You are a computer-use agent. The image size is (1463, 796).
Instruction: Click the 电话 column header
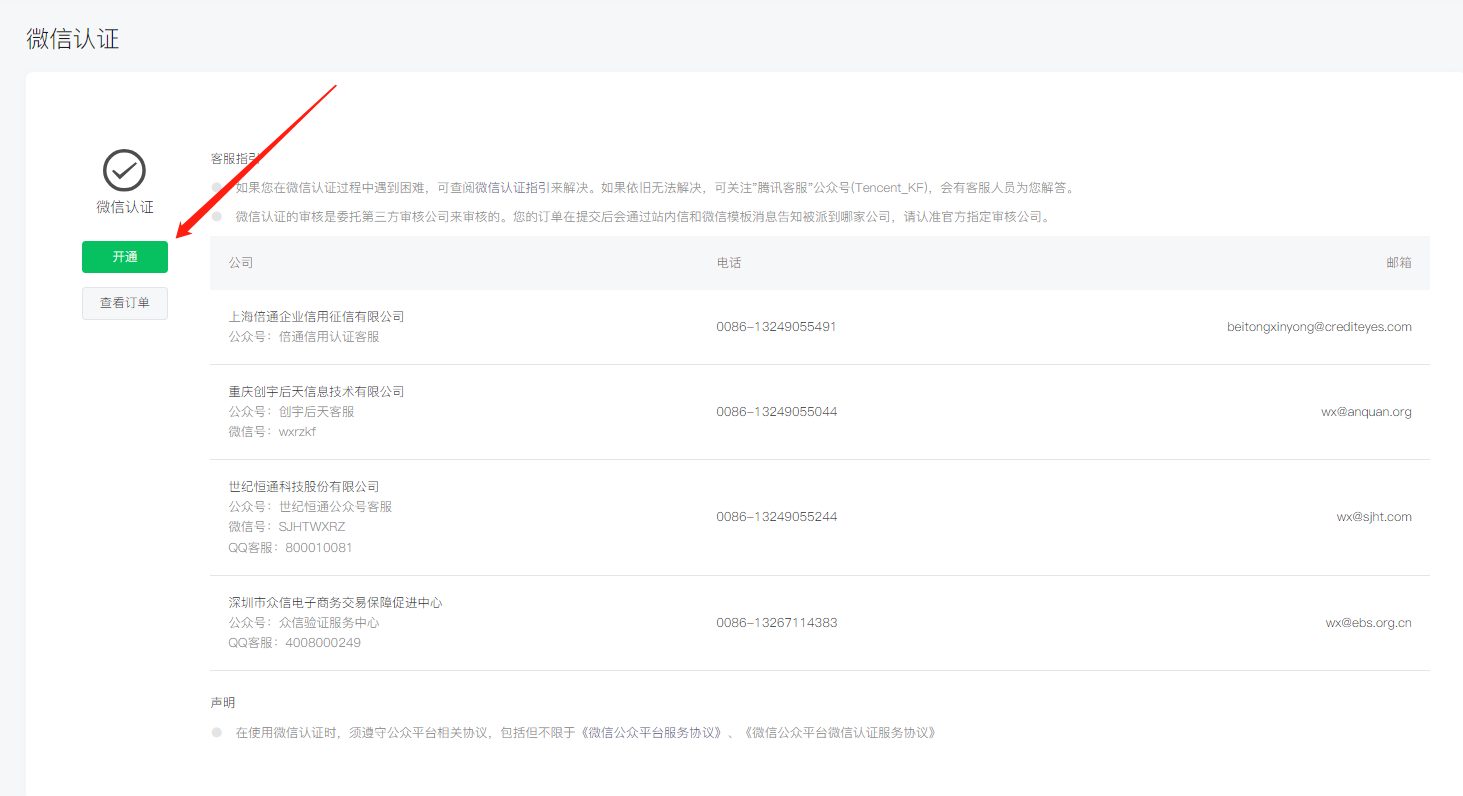pos(729,263)
